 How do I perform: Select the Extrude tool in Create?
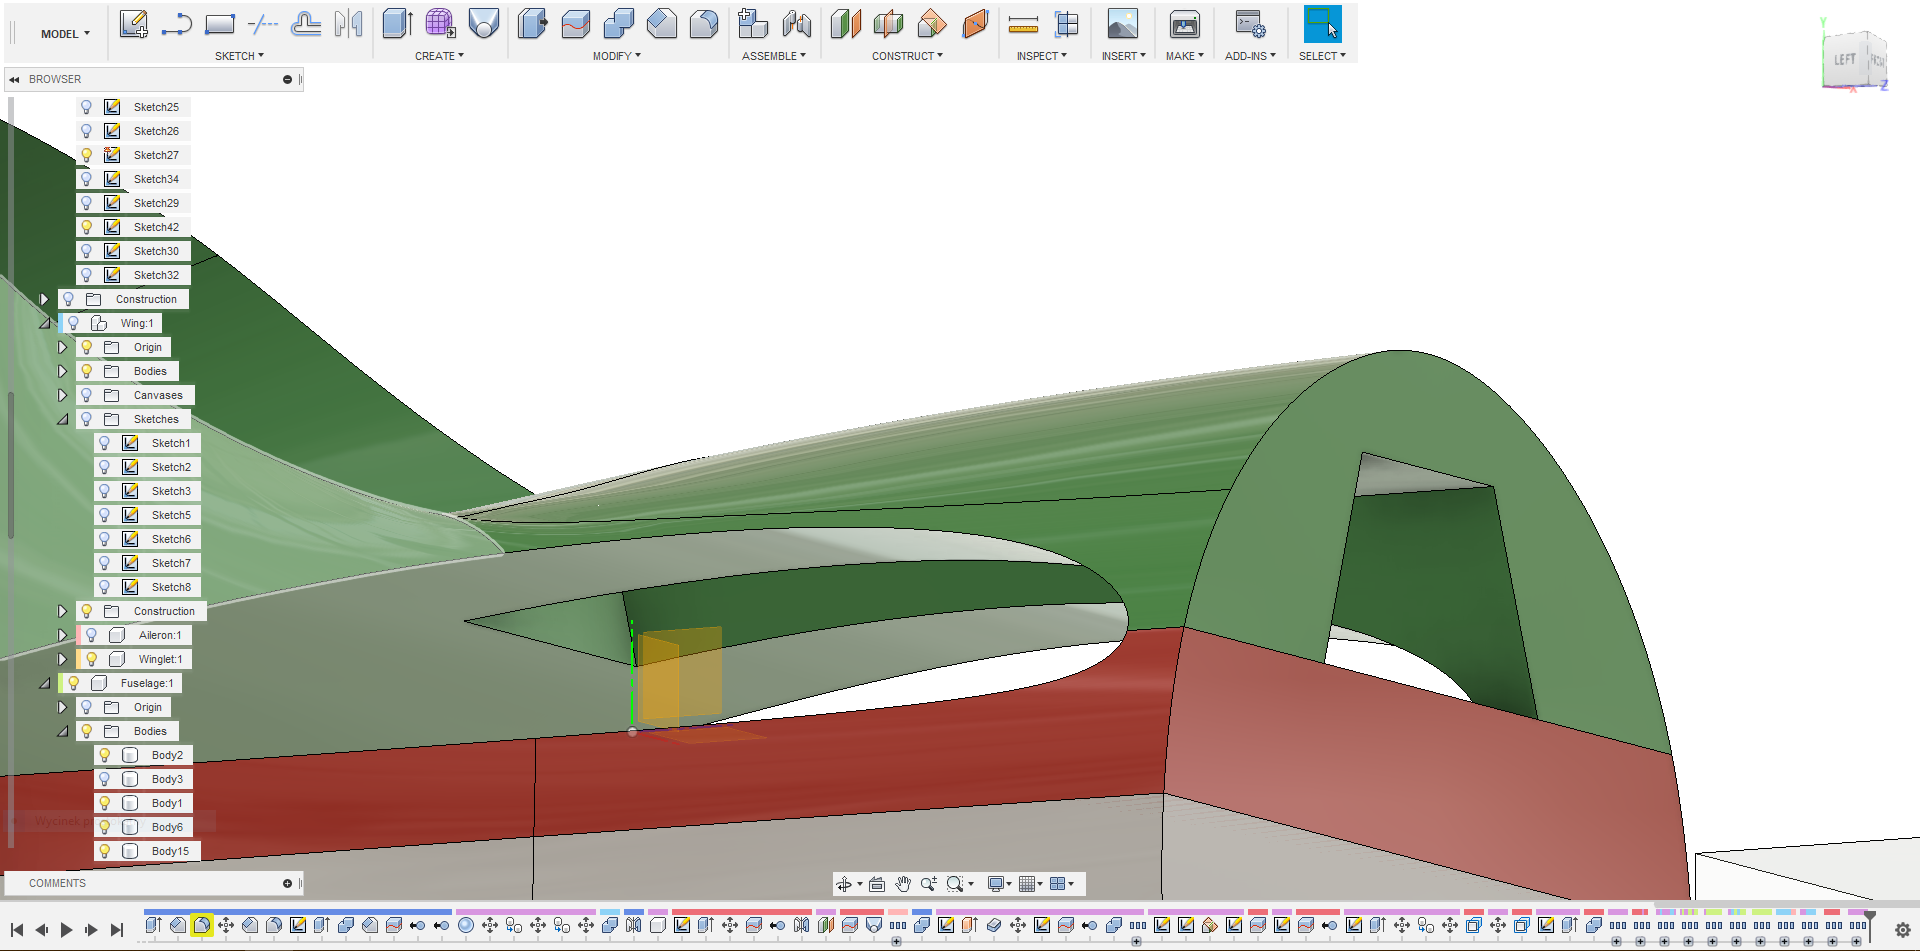[397, 24]
